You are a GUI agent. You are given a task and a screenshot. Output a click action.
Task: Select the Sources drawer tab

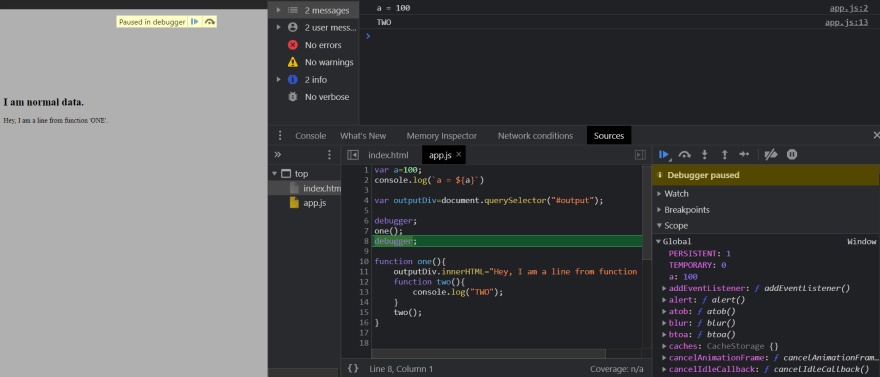(609, 136)
